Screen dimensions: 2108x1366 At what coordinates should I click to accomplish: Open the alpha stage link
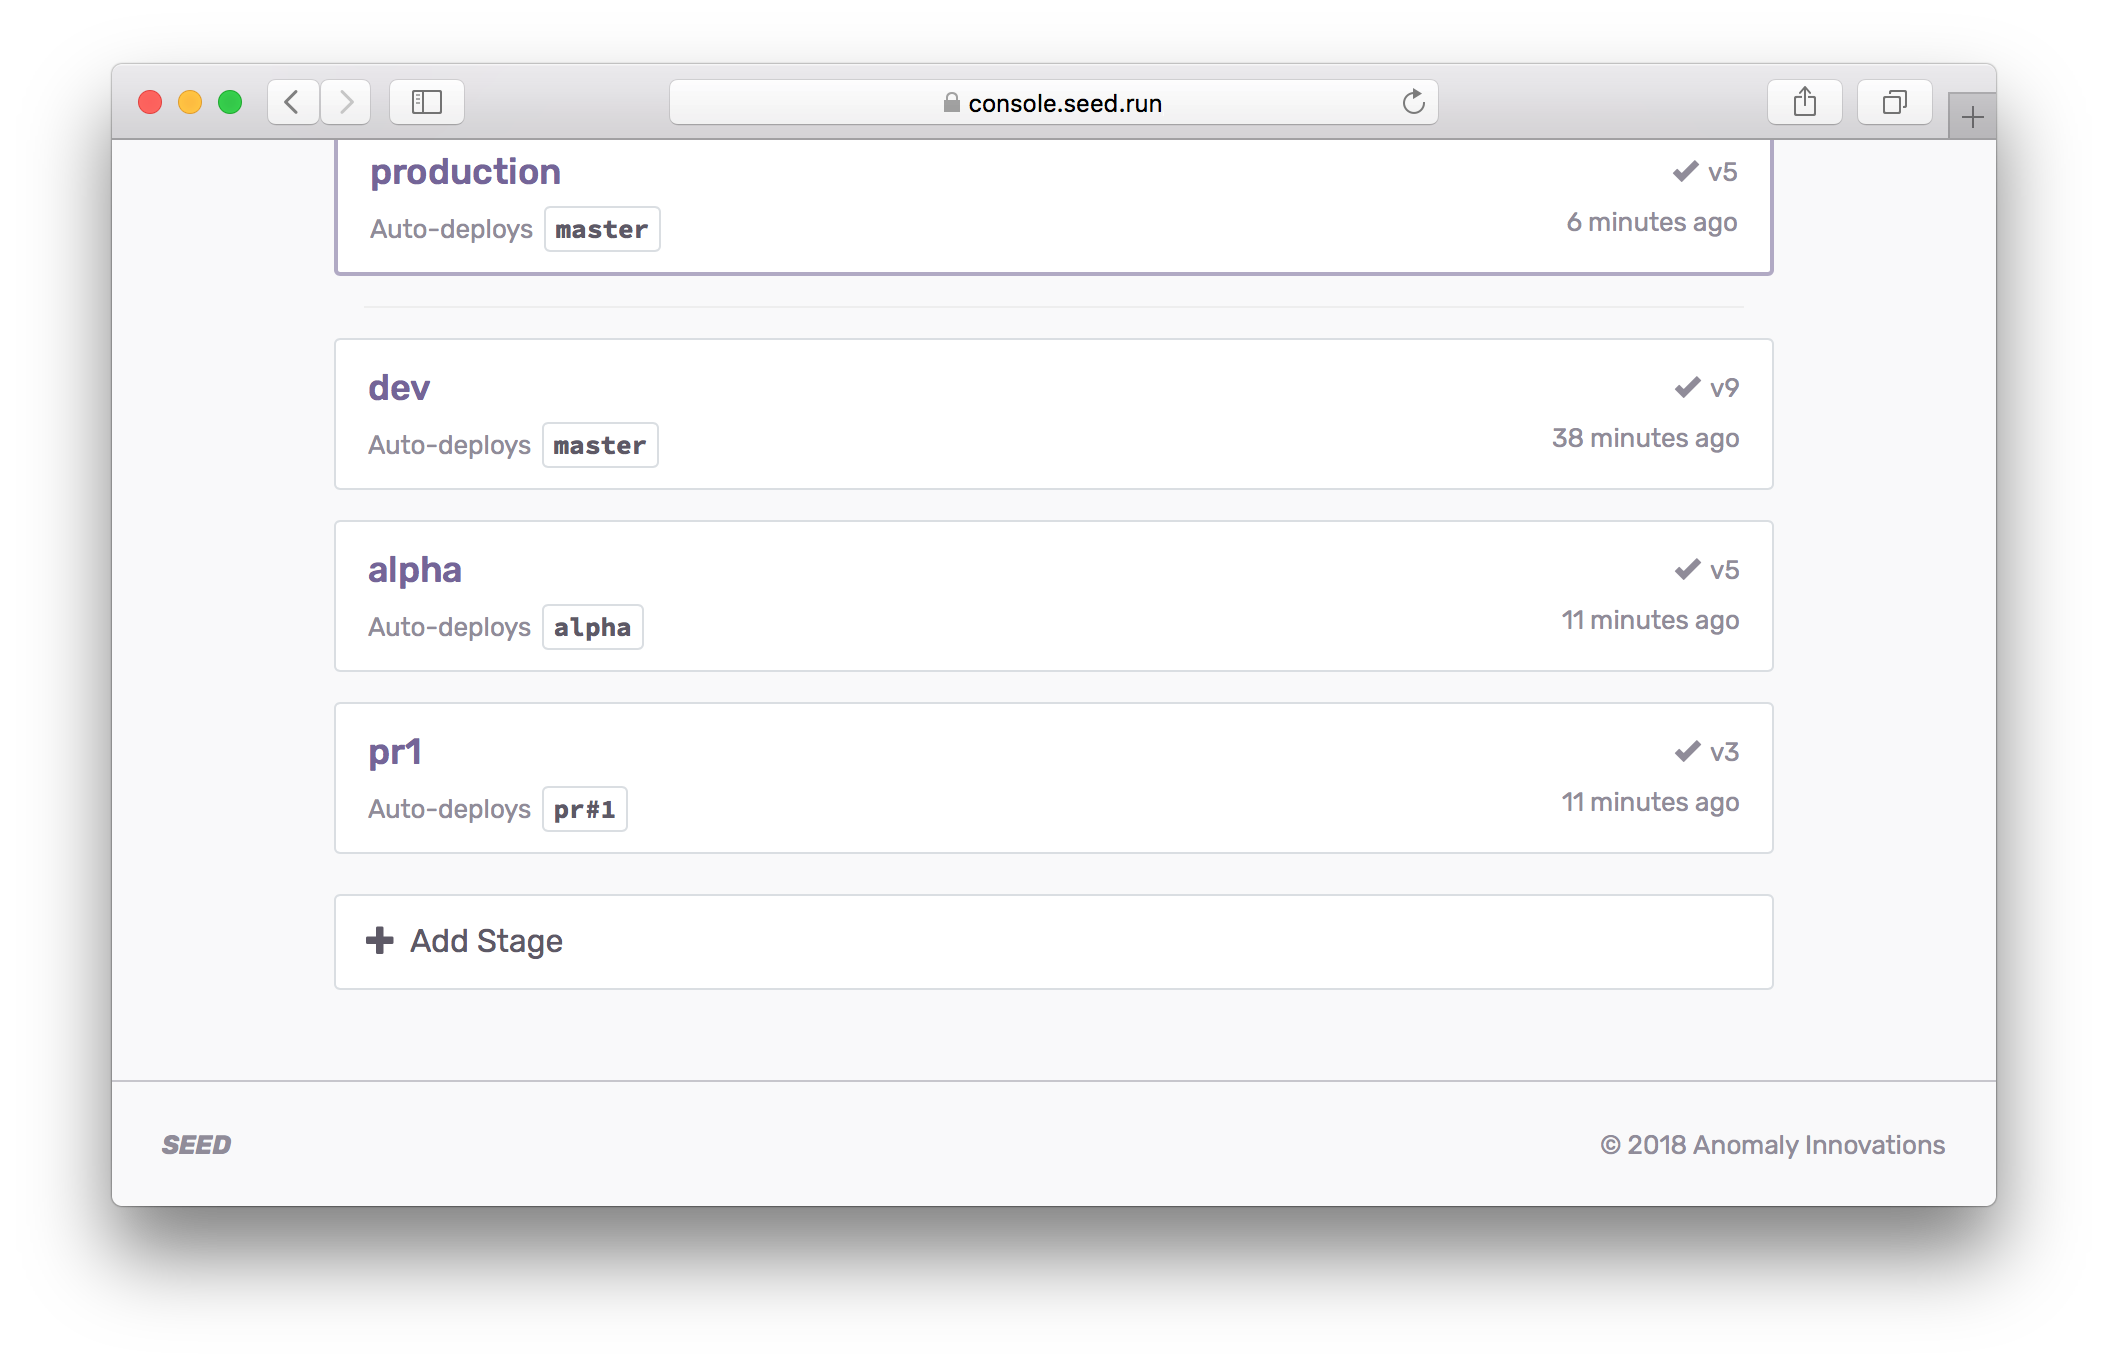click(415, 570)
